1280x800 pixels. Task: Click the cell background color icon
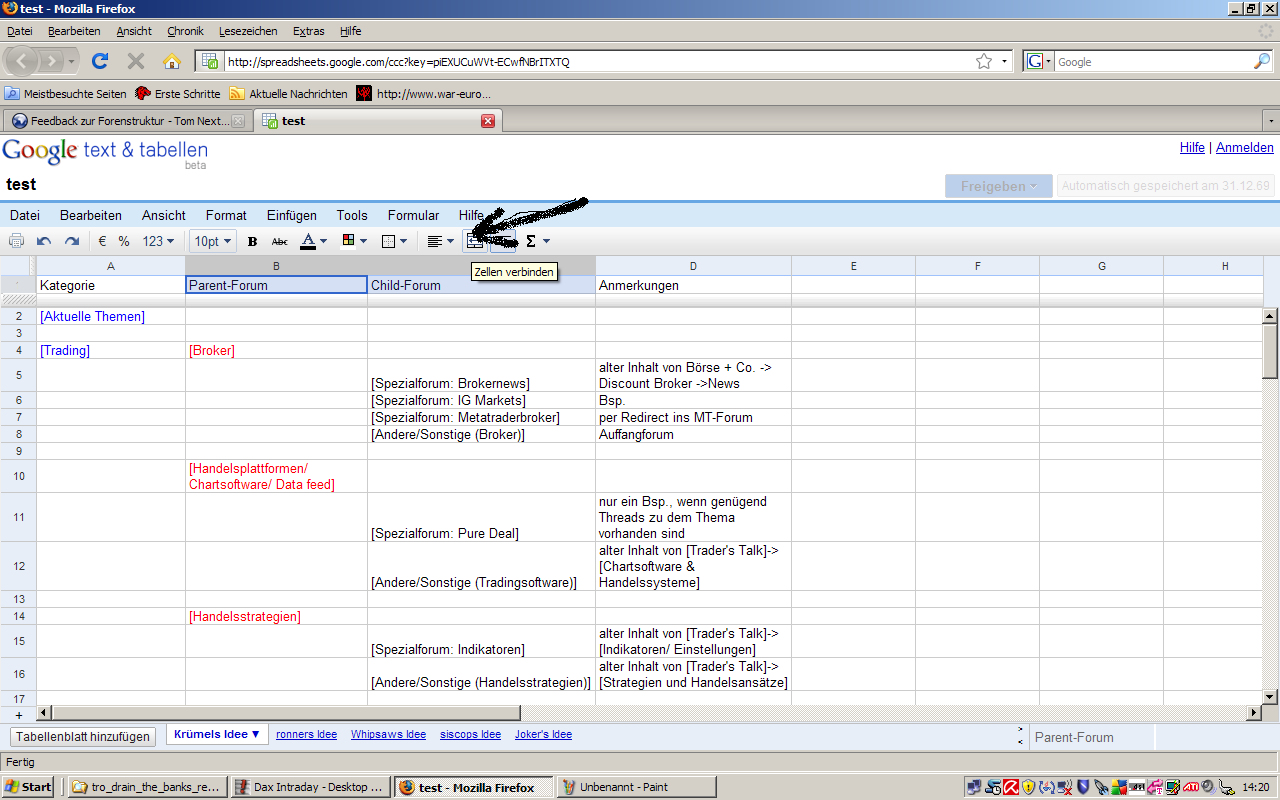click(348, 241)
